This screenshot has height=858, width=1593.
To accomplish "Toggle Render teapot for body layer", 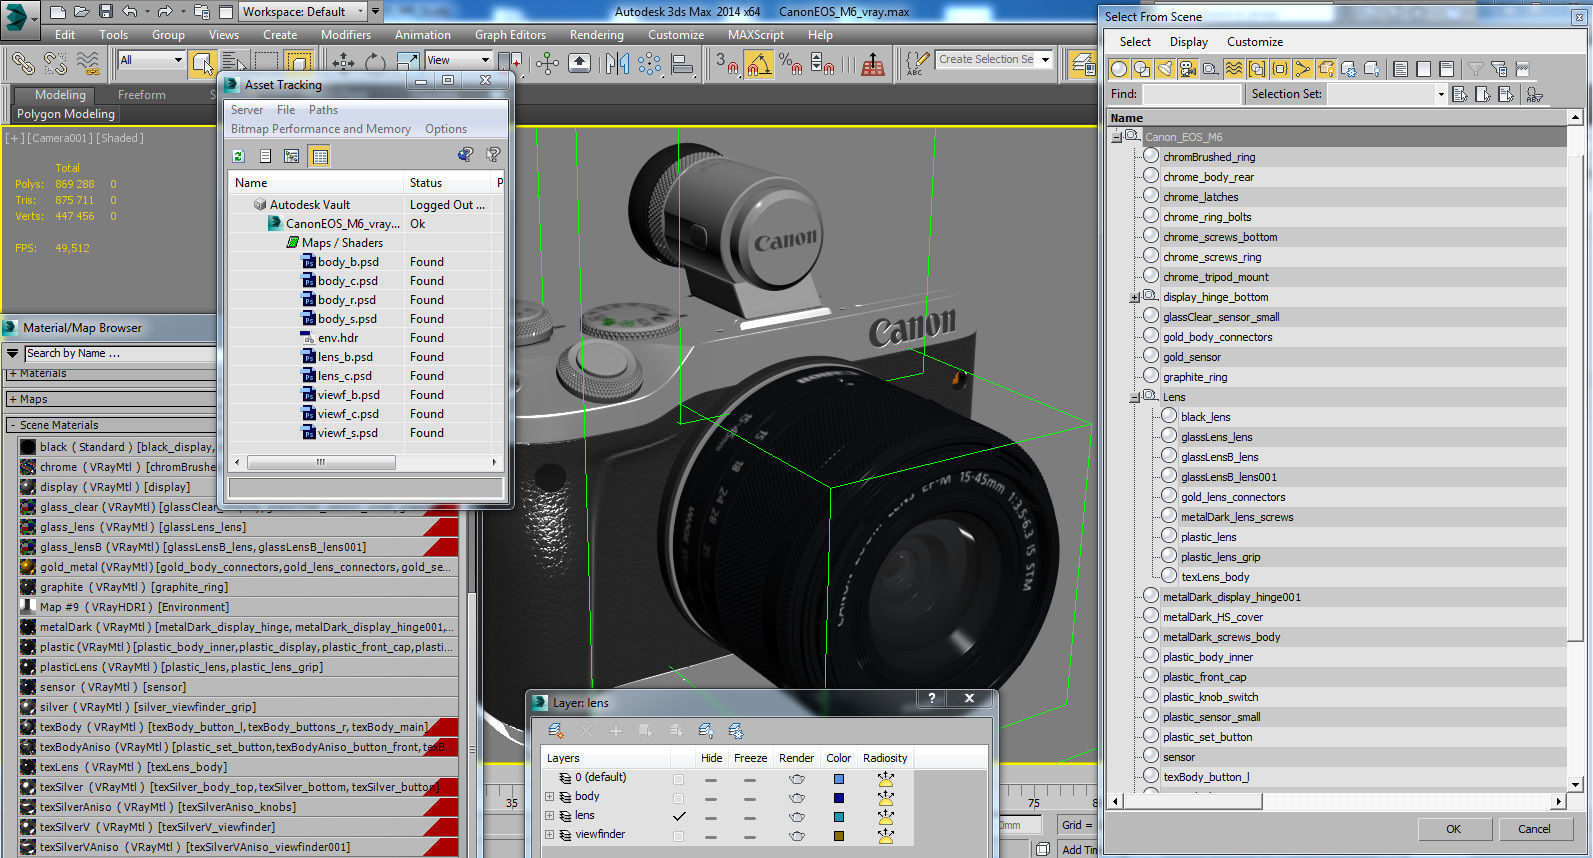I will (797, 797).
